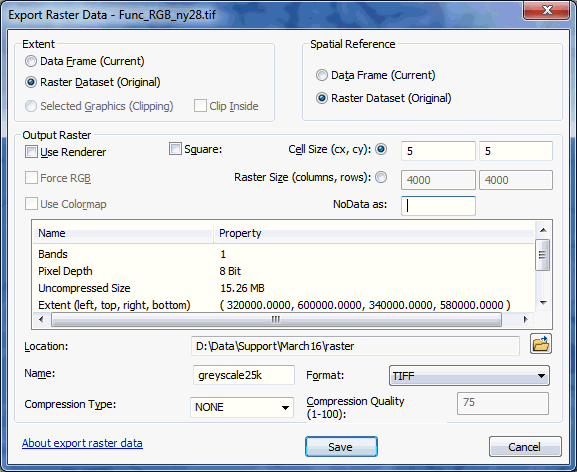Viewport: 577px width, 472px height.
Task: Tick the Square checkbox
Action: [x=175, y=149]
